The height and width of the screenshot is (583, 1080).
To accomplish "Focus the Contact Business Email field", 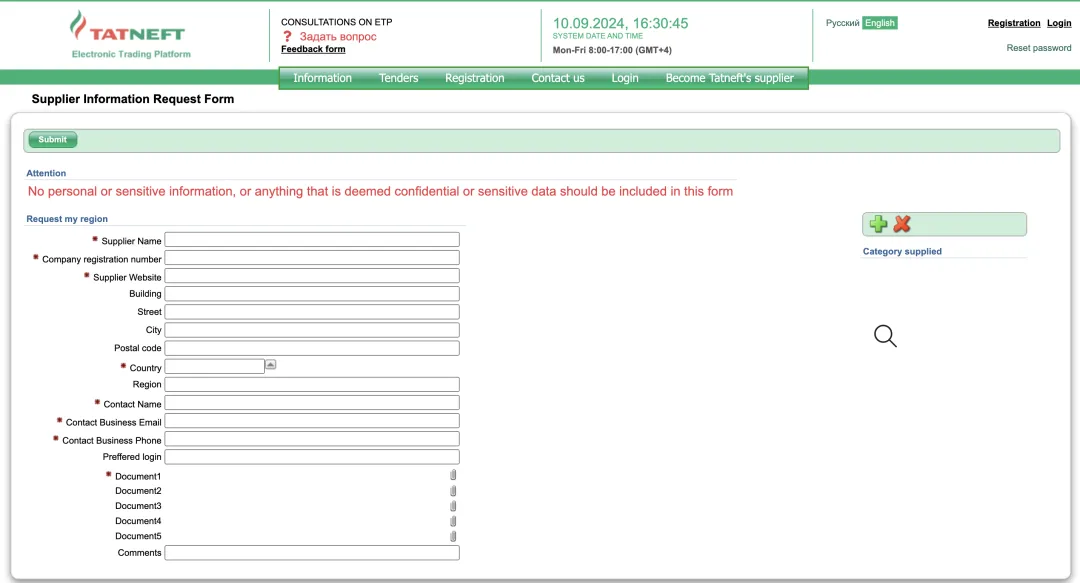I will tap(312, 421).
